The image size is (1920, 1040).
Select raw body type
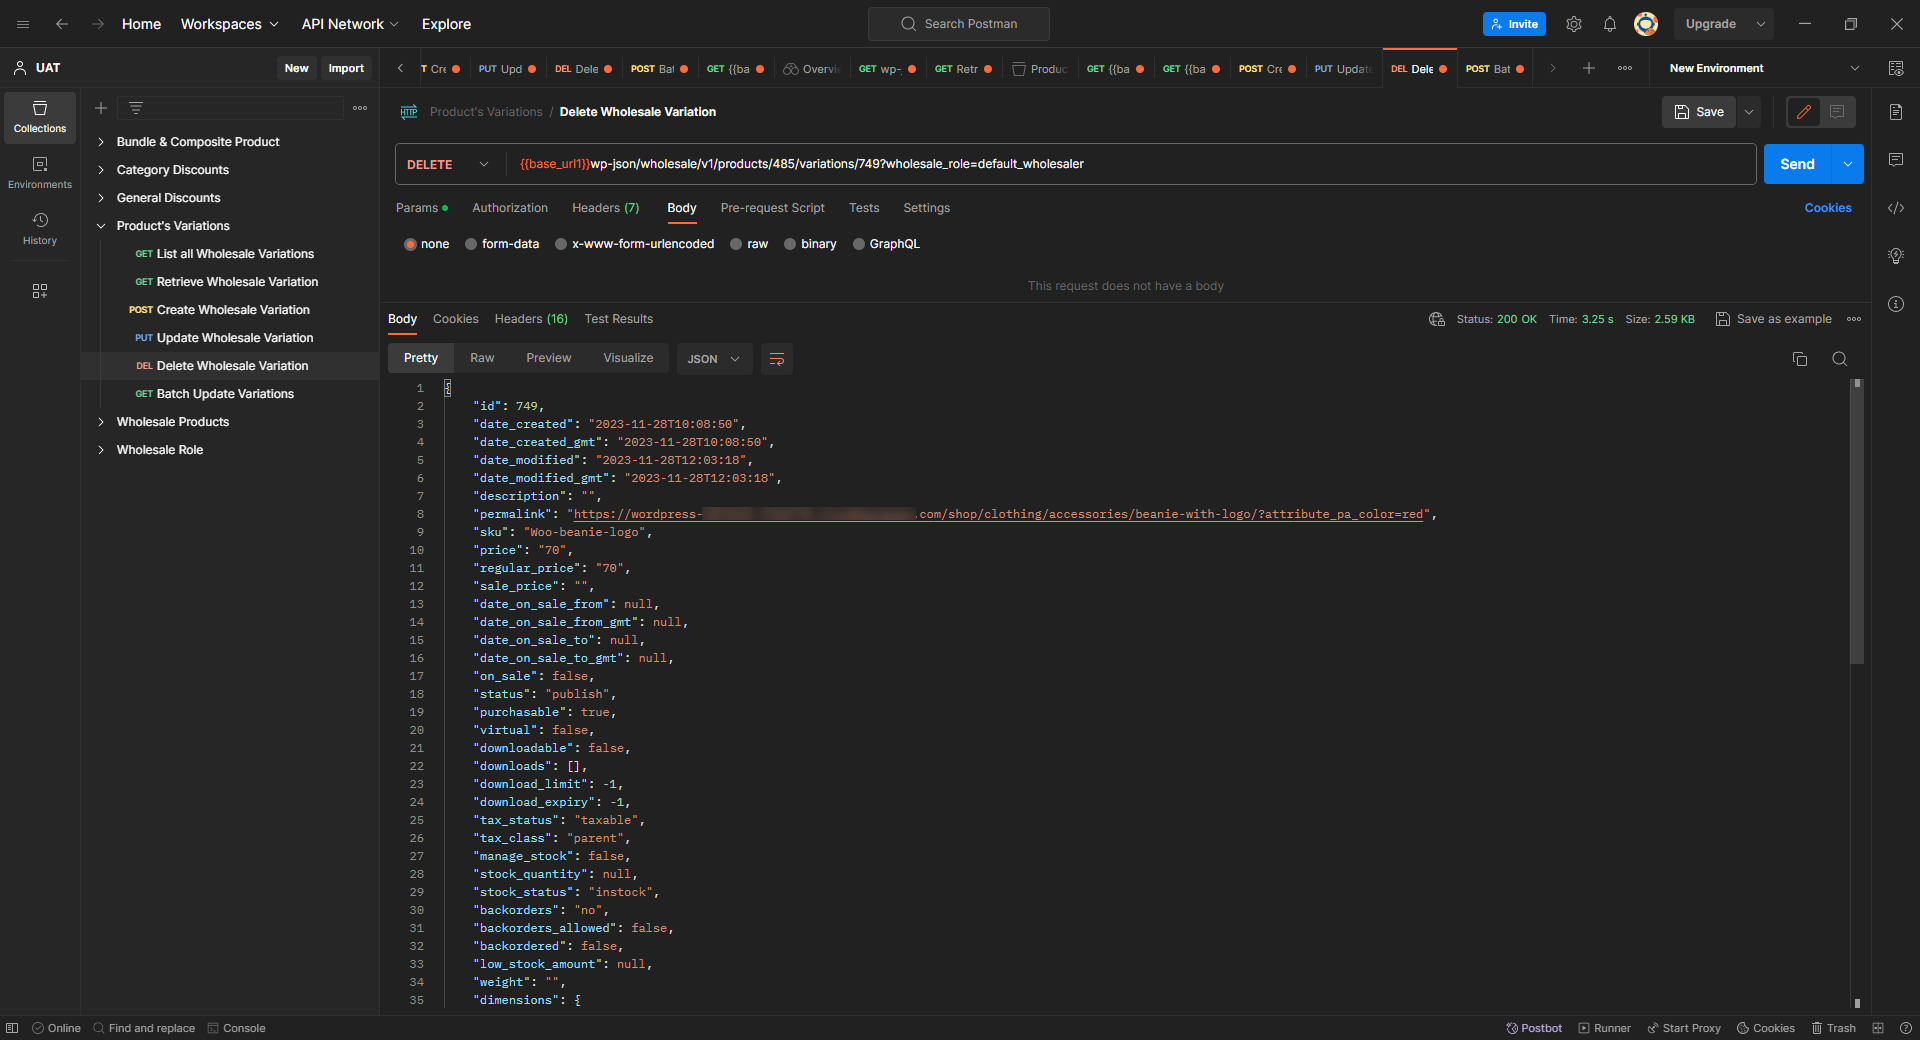736,244
